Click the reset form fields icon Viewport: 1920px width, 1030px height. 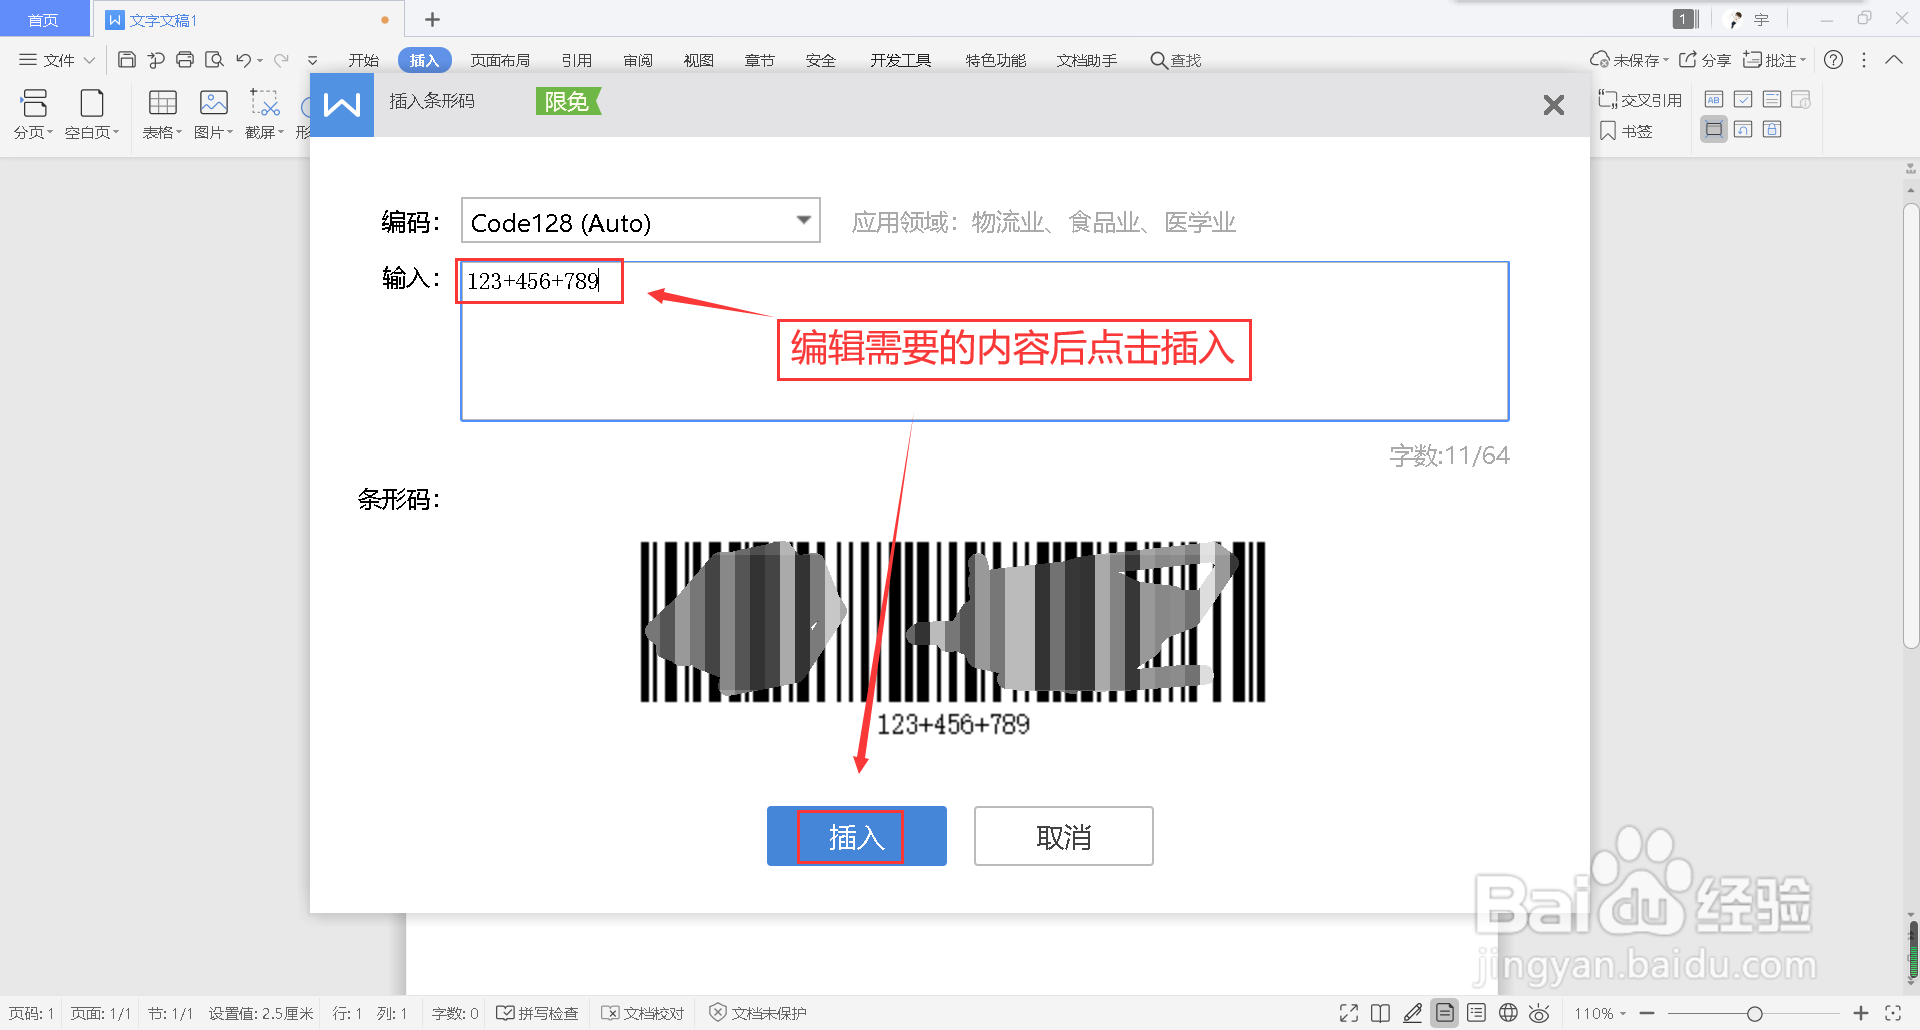click(x=1743, y=129)
